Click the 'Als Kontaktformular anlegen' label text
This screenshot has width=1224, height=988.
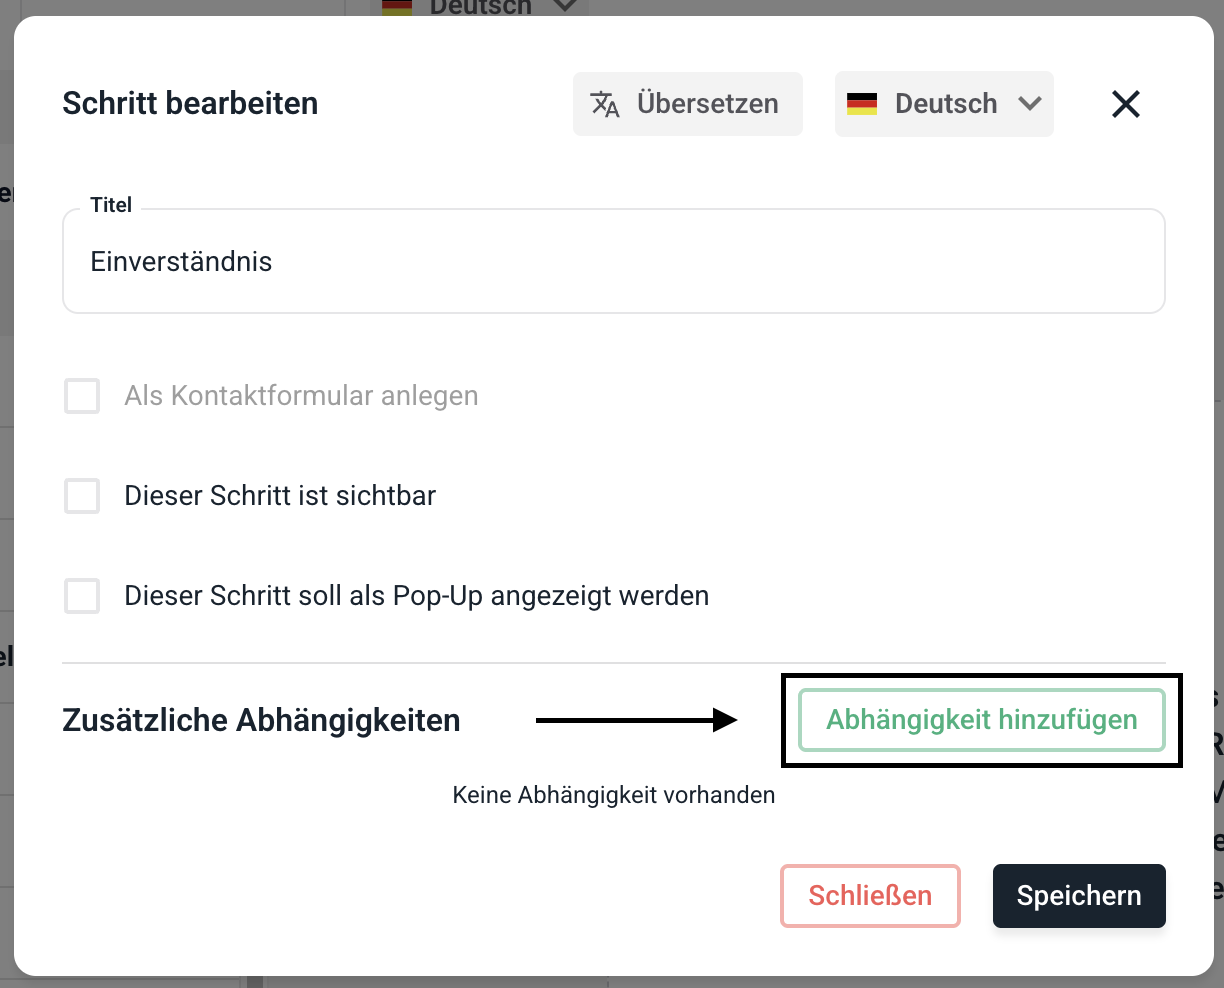click(x=301, y=396)
